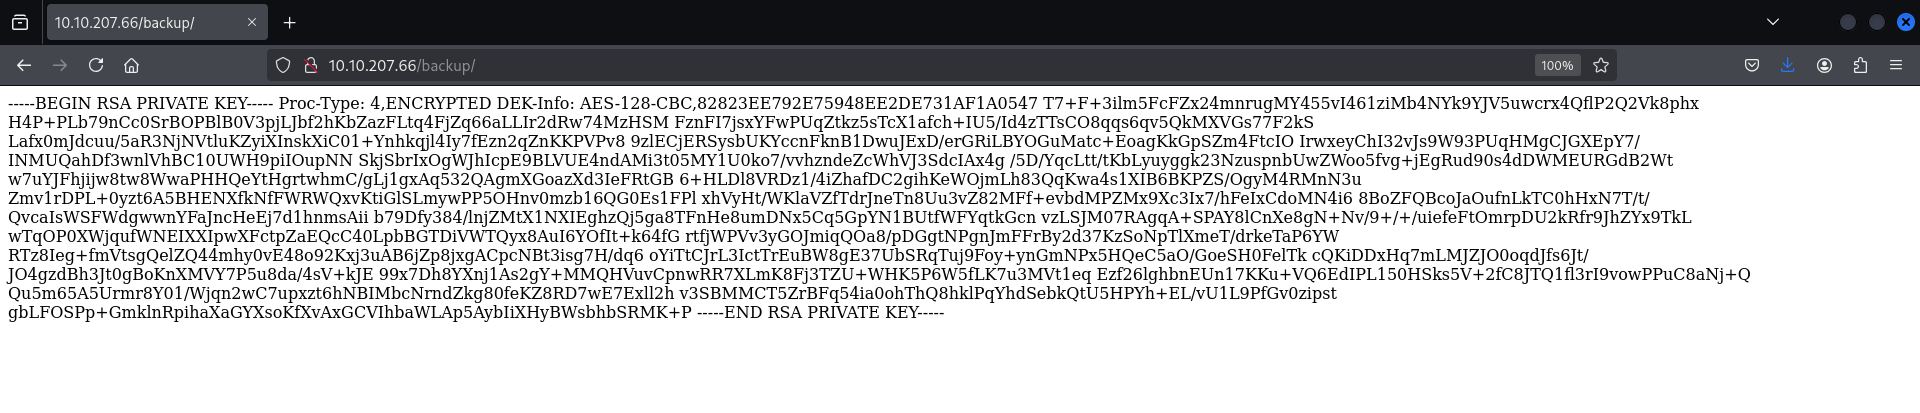Reload the current page
The image size is (1920, 413).
pyautogui.click(x=96, y=65)
